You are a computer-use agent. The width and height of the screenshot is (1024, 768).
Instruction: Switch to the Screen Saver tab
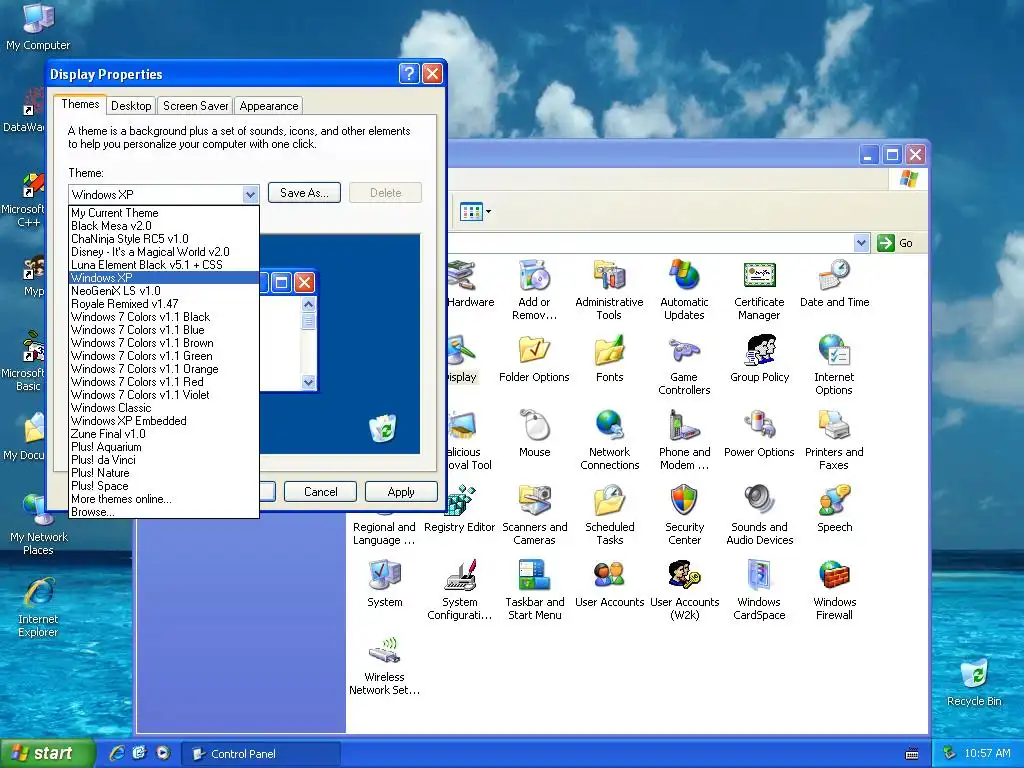pyautogui.click(x=195, y=106)
